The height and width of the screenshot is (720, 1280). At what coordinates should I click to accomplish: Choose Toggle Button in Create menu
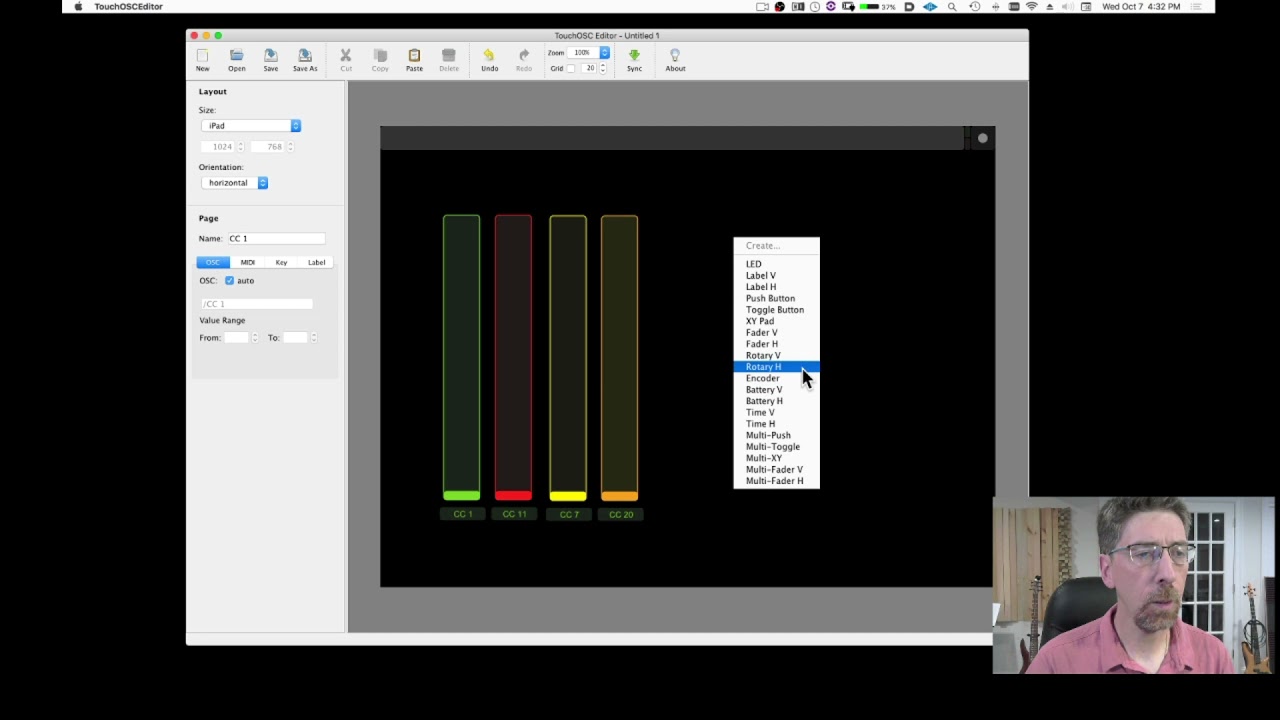coord(776,310)
